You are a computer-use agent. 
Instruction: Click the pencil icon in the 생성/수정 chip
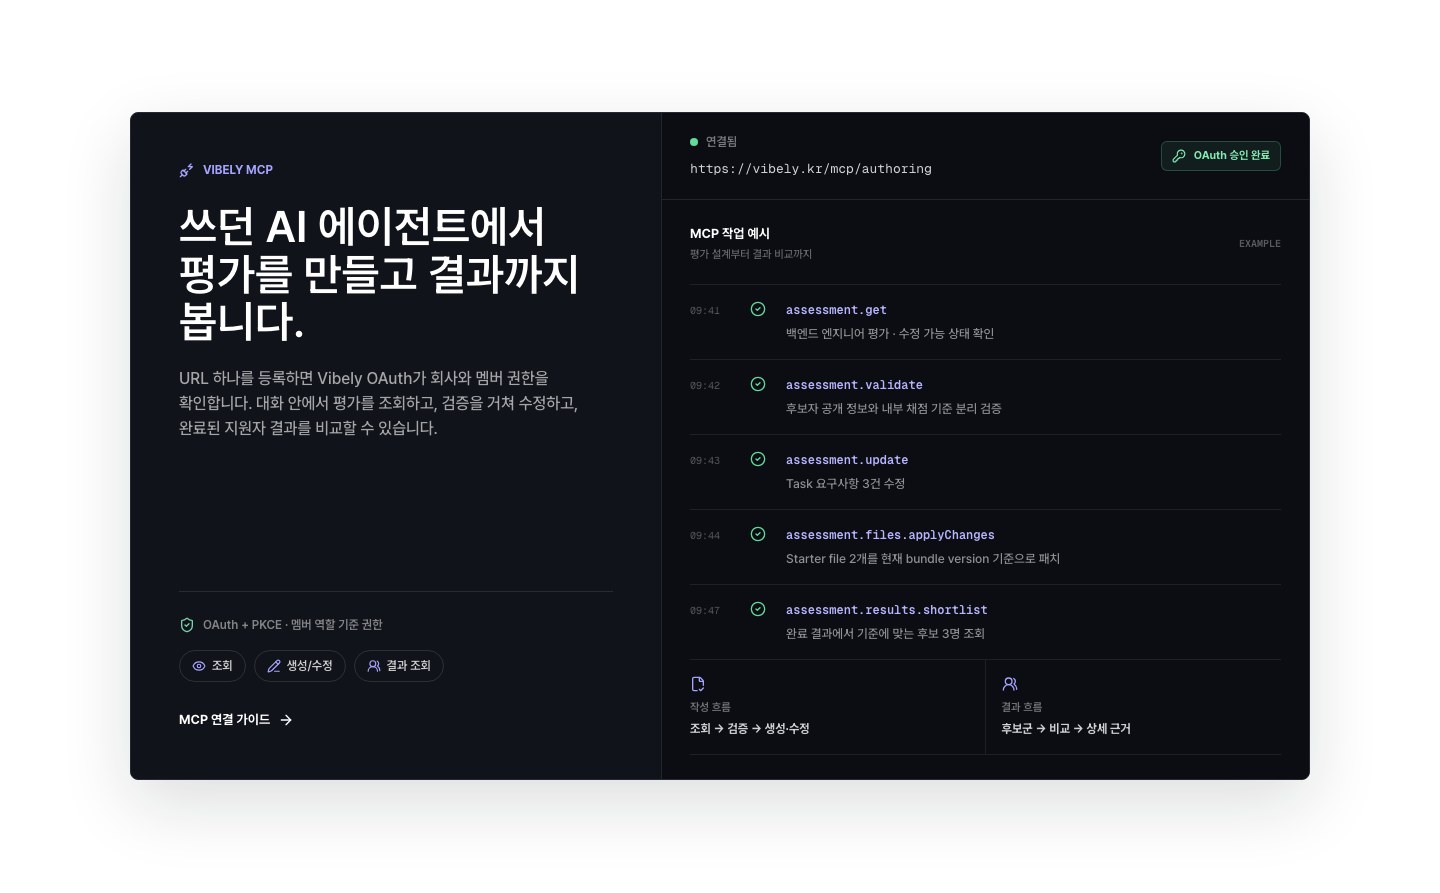click(274, 666)
